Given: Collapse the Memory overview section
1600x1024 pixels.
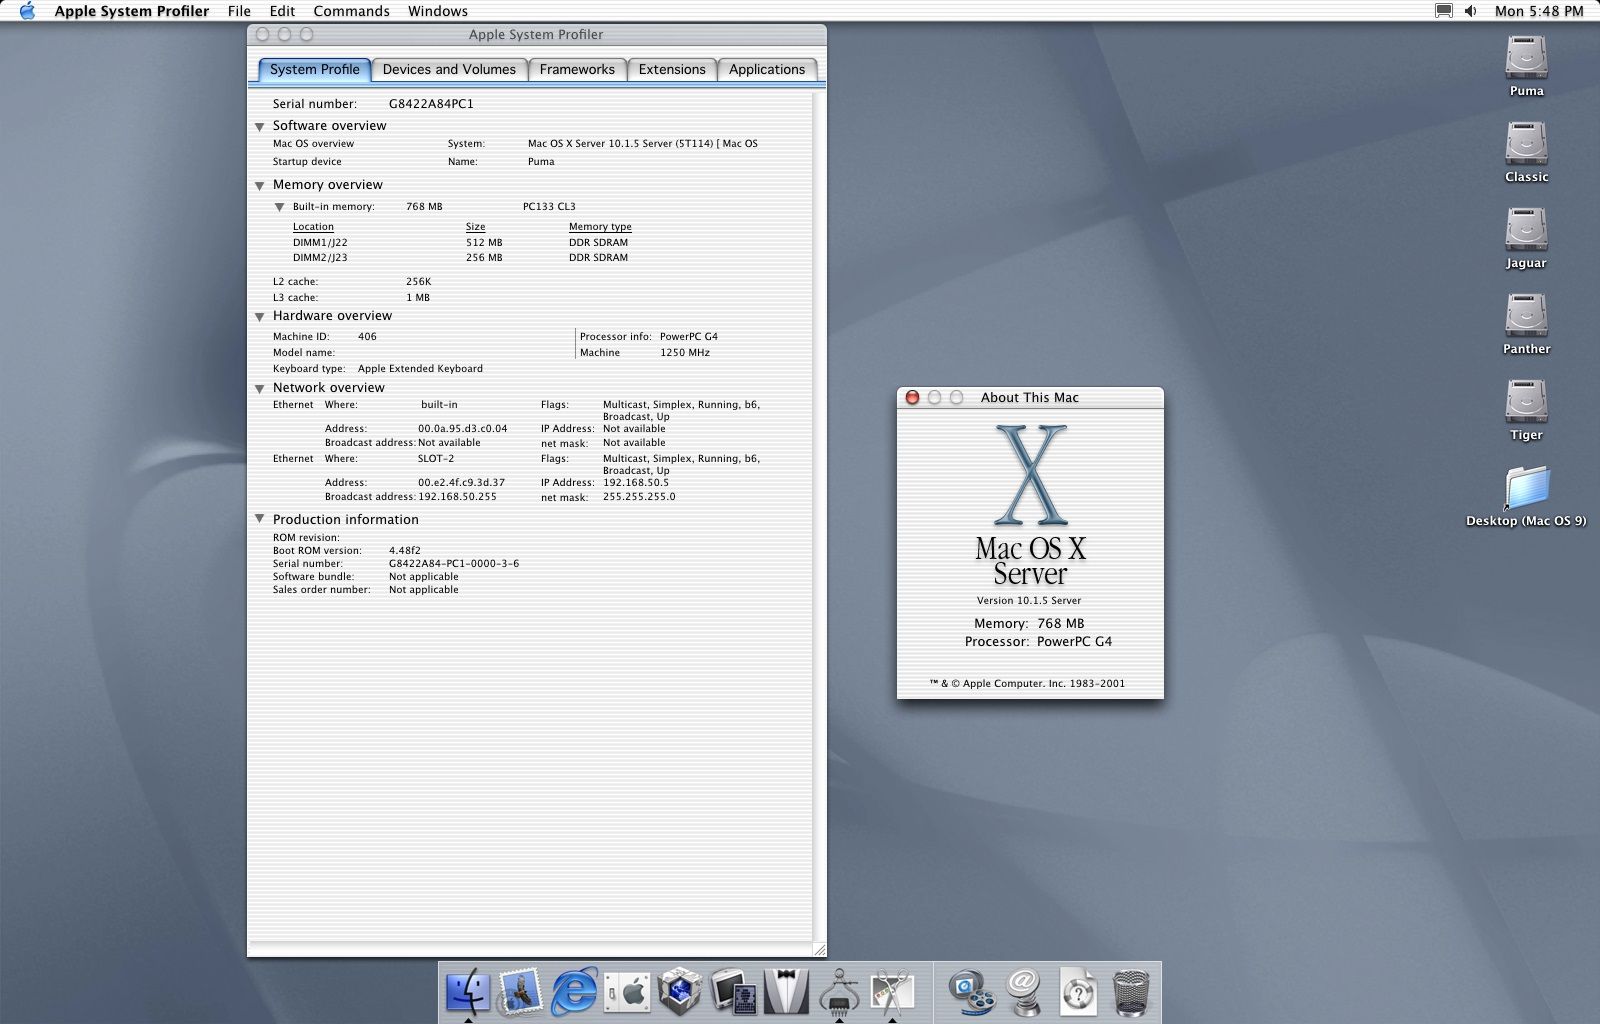Looking at the screenshot, I should 259,186.
